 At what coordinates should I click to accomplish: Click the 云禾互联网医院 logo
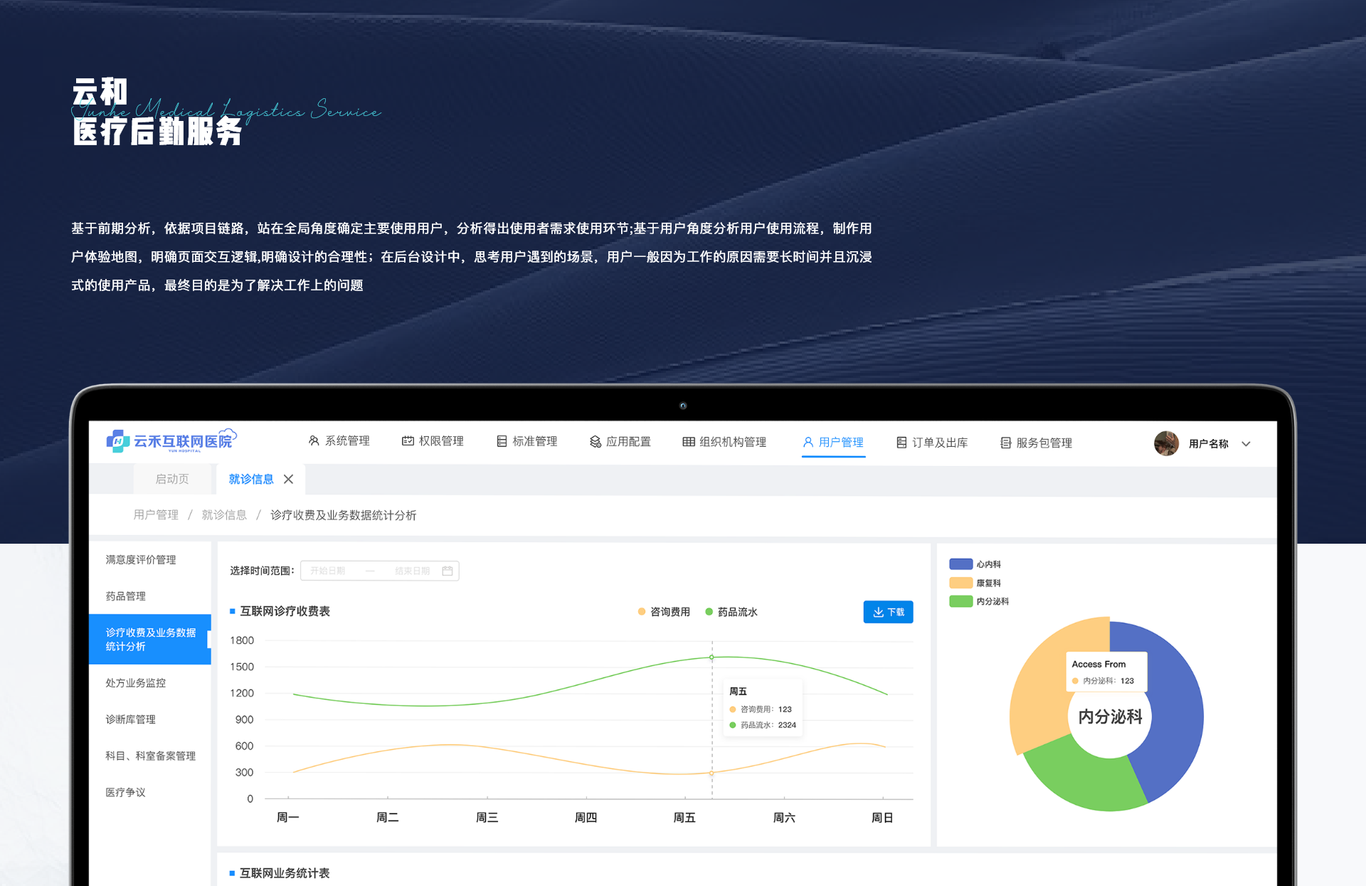pyautogui.click(x=171, y=441)
